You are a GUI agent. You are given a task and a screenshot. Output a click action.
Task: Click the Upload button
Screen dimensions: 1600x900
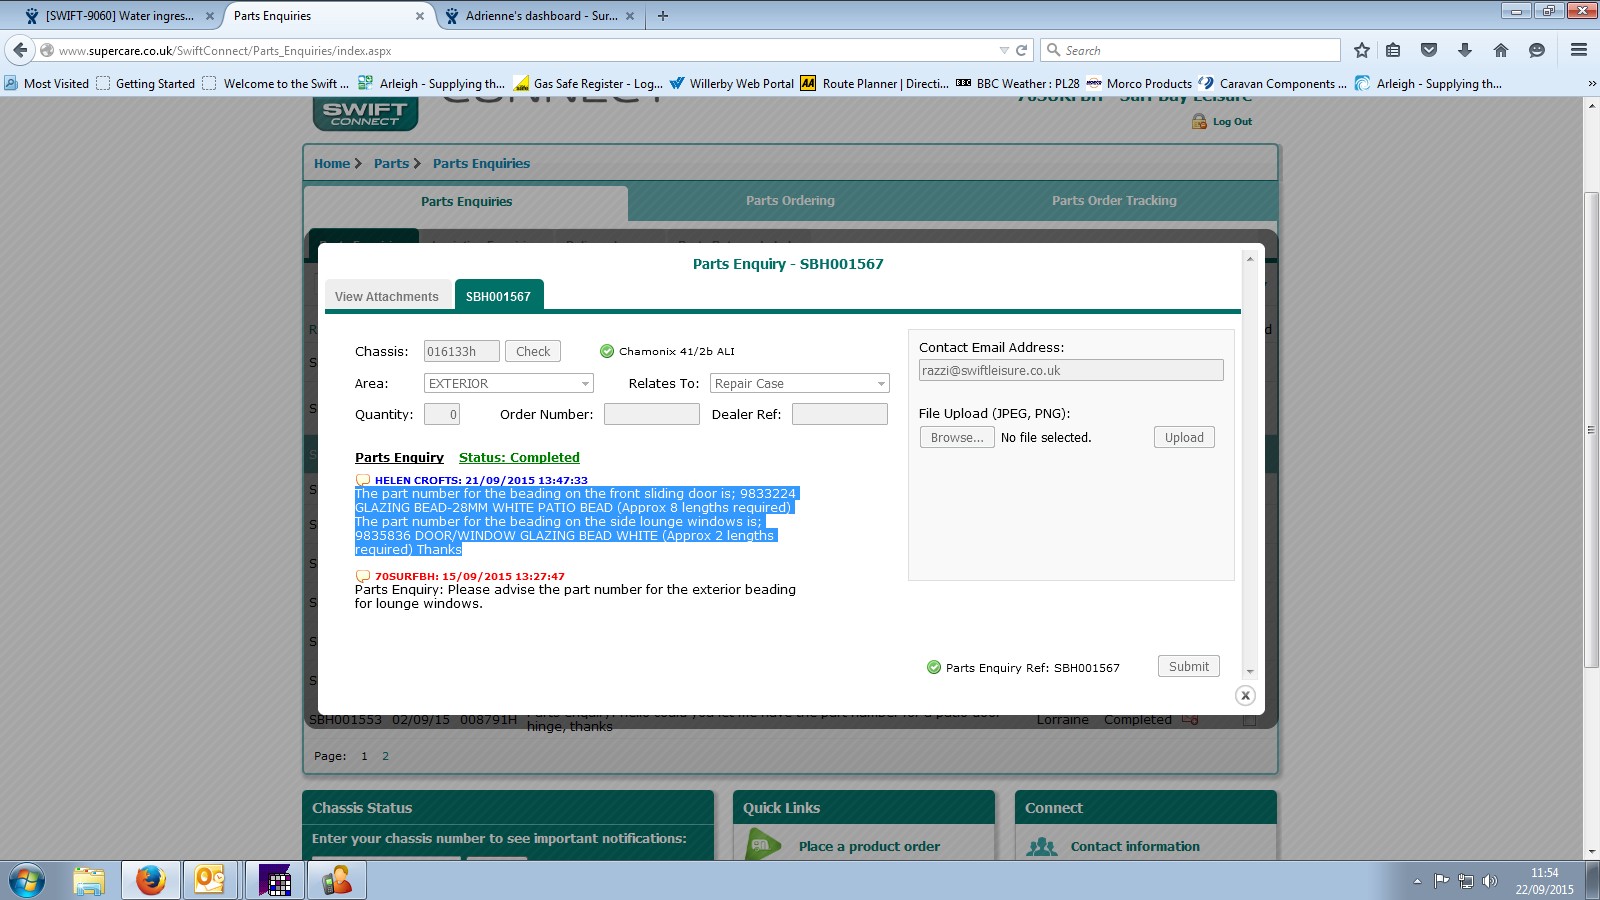[1184, 438]
